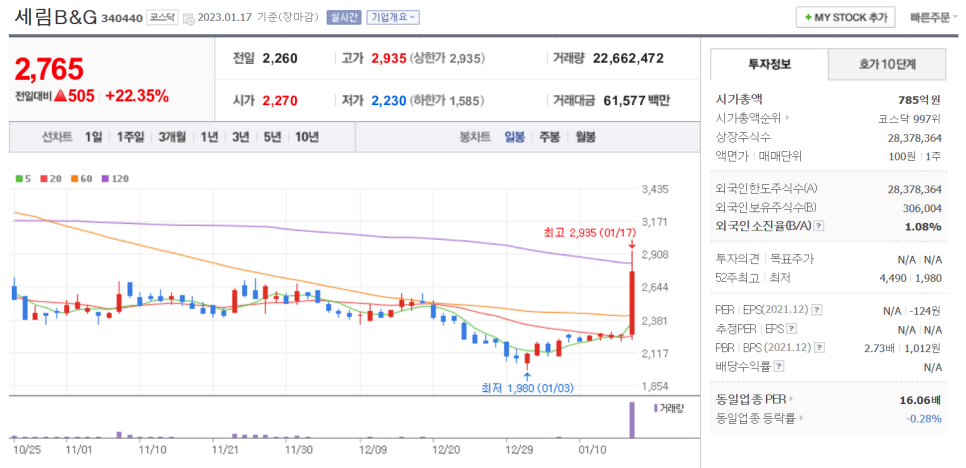Click the red 20-day moving average legend
This screenshot has height=468, width=966.
50,179
